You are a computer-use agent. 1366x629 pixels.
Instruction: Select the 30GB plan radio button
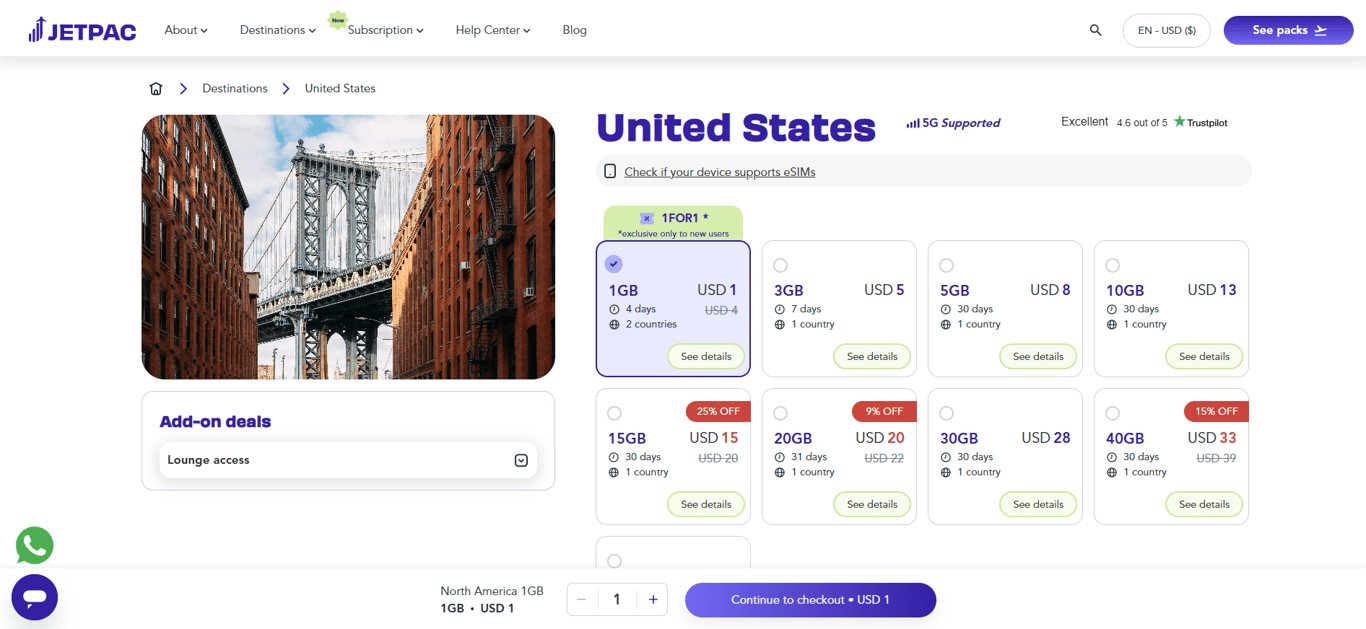point(946,413)
